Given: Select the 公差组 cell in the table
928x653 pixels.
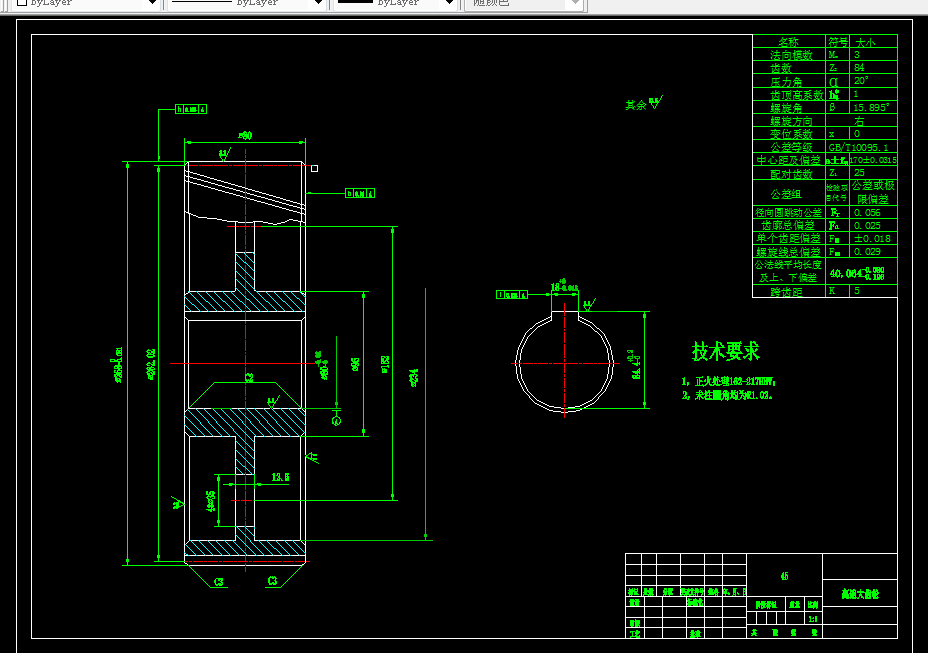Looking at the screenshot, I should click(x=786, y=194).
